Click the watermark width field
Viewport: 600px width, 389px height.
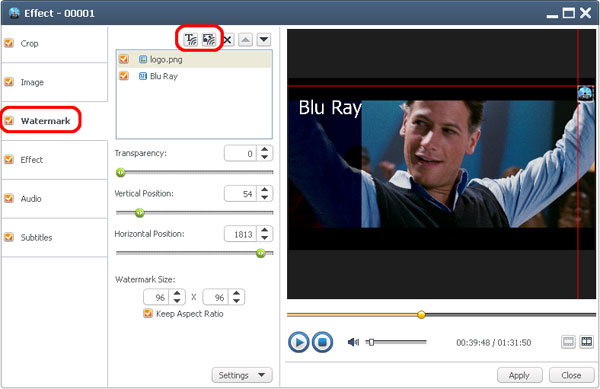(x=156, y=297)
